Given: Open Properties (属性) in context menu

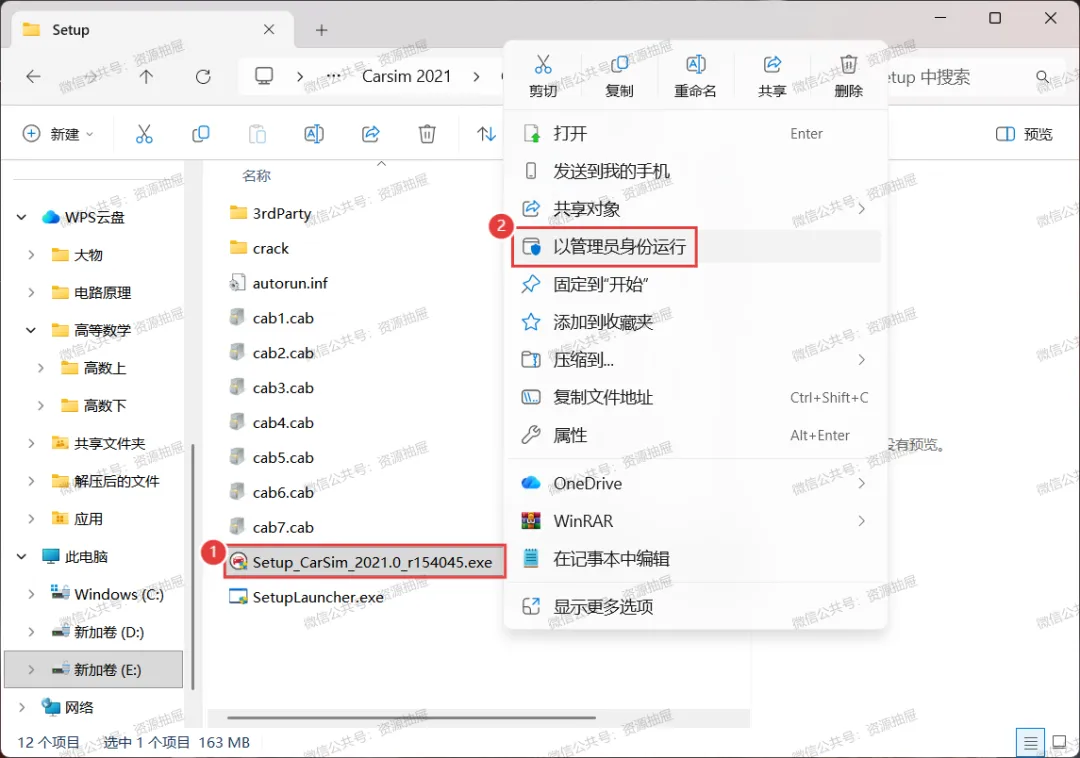Looking at the screenshot, I should [x=693, y=435].
